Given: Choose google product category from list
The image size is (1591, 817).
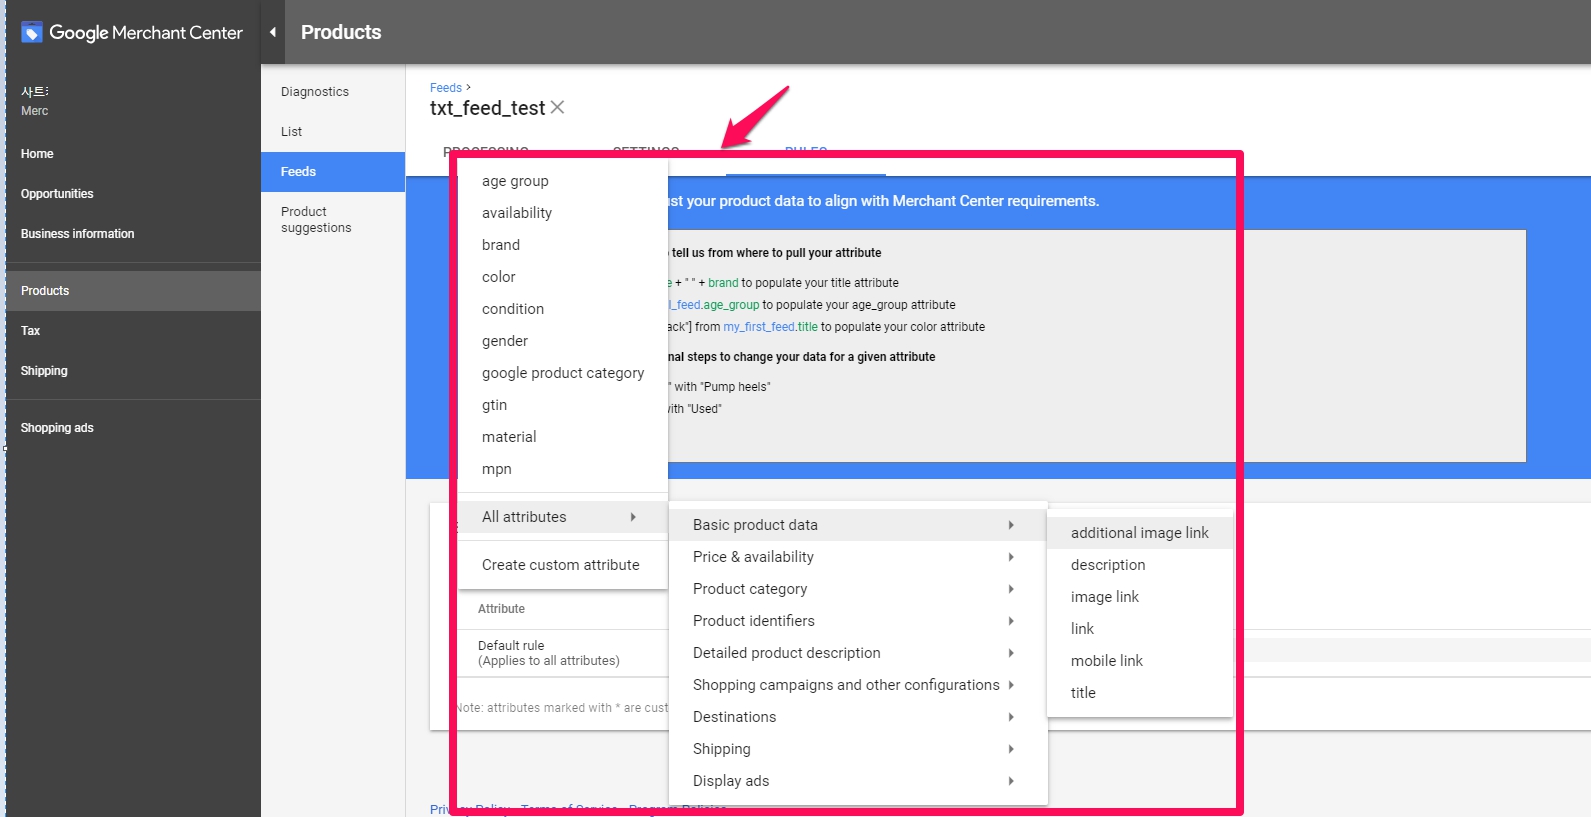Looking at the screenshot, I should pyautogui.click(x=563, y=373).
